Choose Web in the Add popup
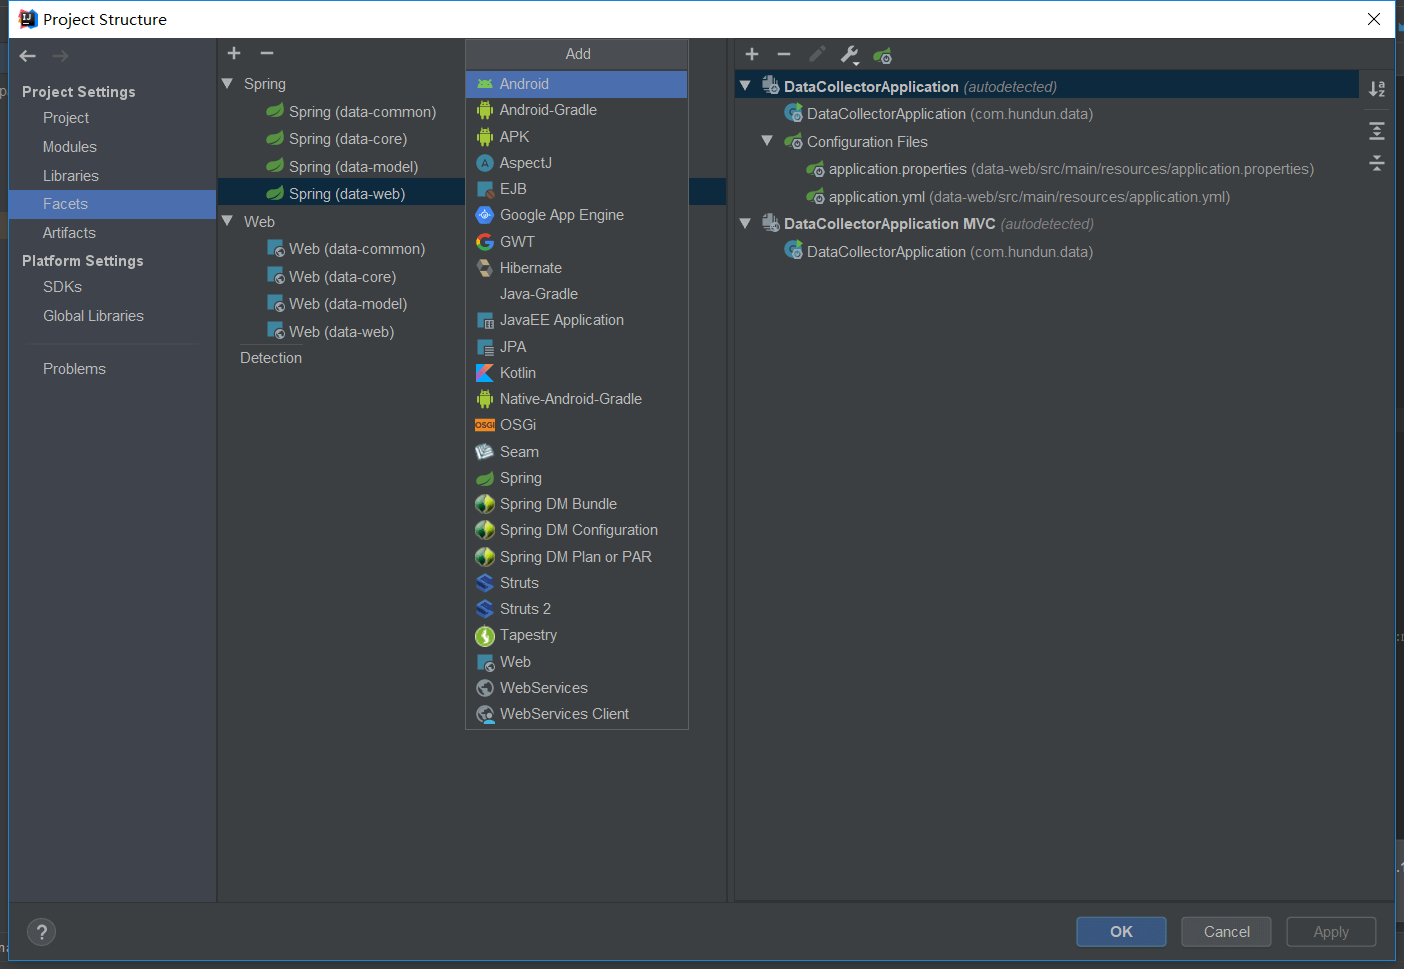The image size is (1404, 969). 576,662
